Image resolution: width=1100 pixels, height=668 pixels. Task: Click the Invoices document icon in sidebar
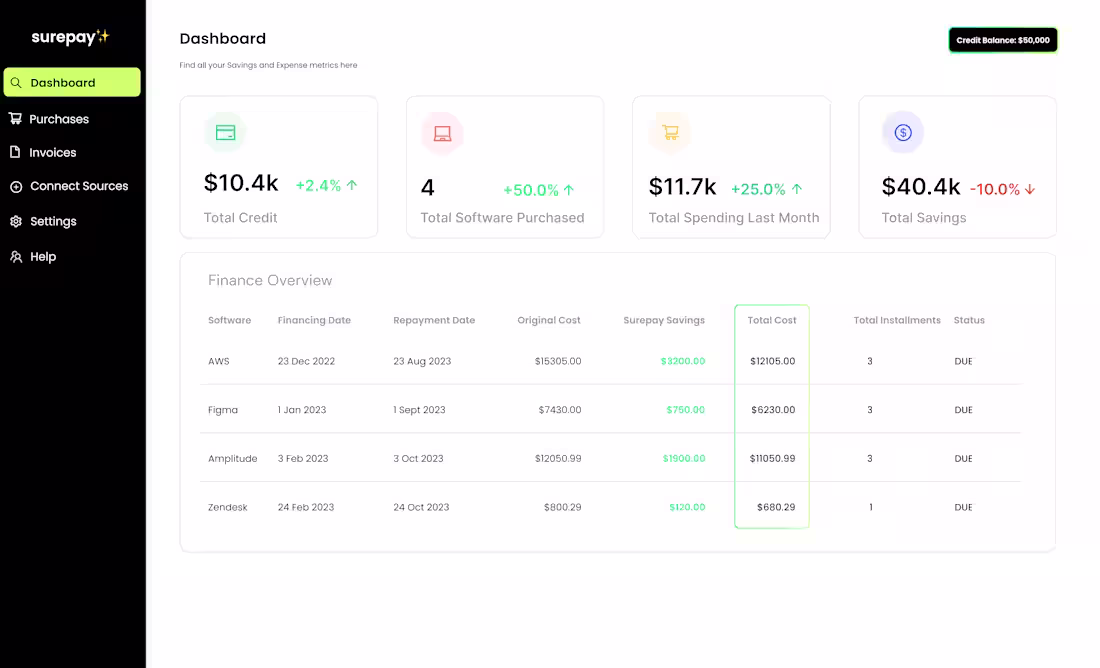pos(16,152)
